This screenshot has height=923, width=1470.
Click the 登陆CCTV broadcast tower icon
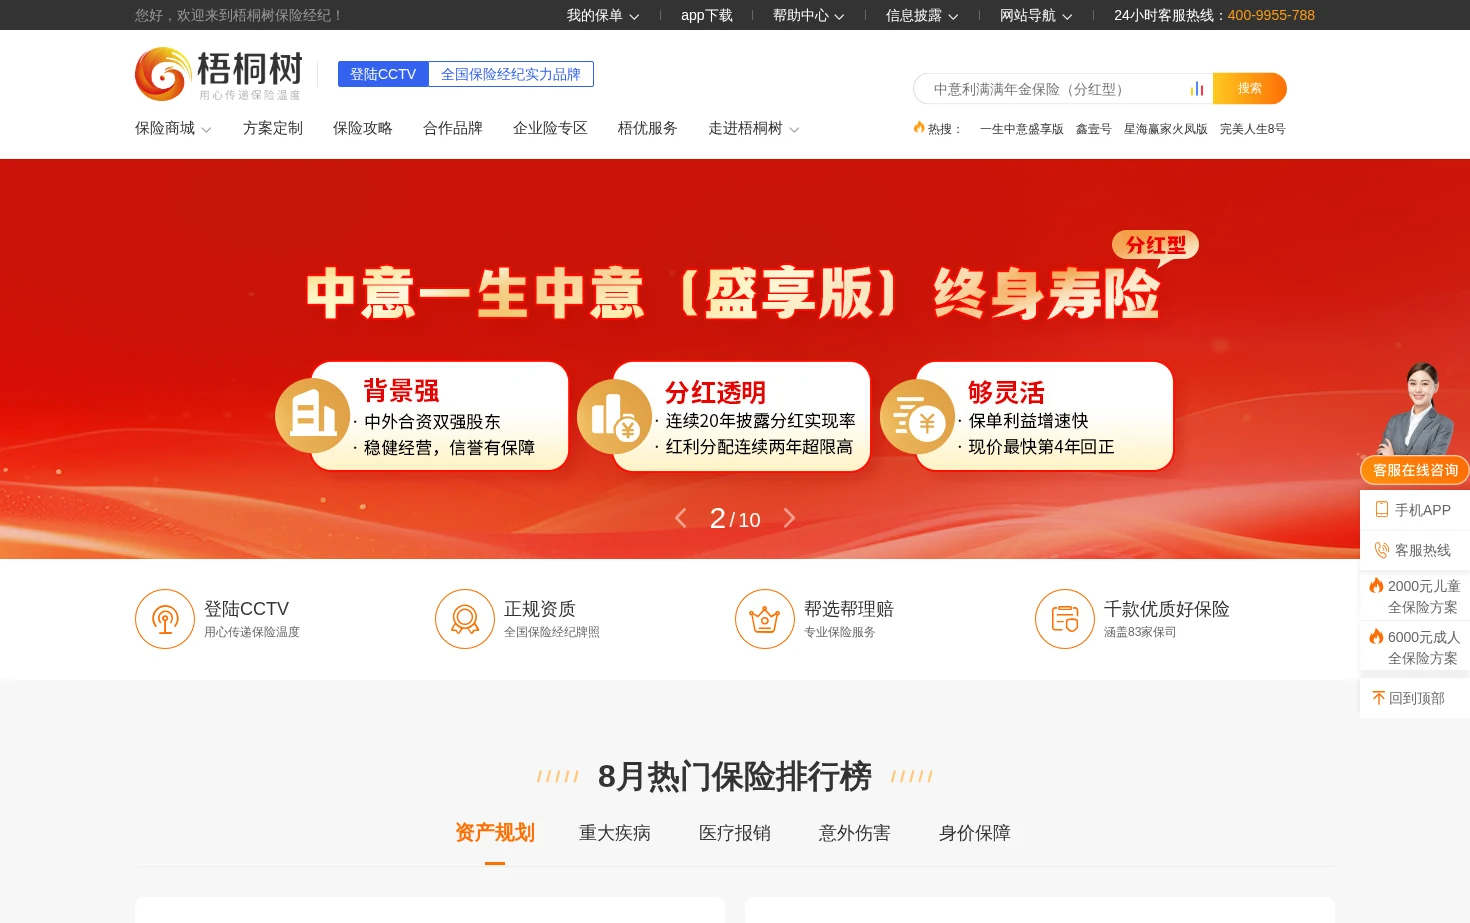pos(165,619)
